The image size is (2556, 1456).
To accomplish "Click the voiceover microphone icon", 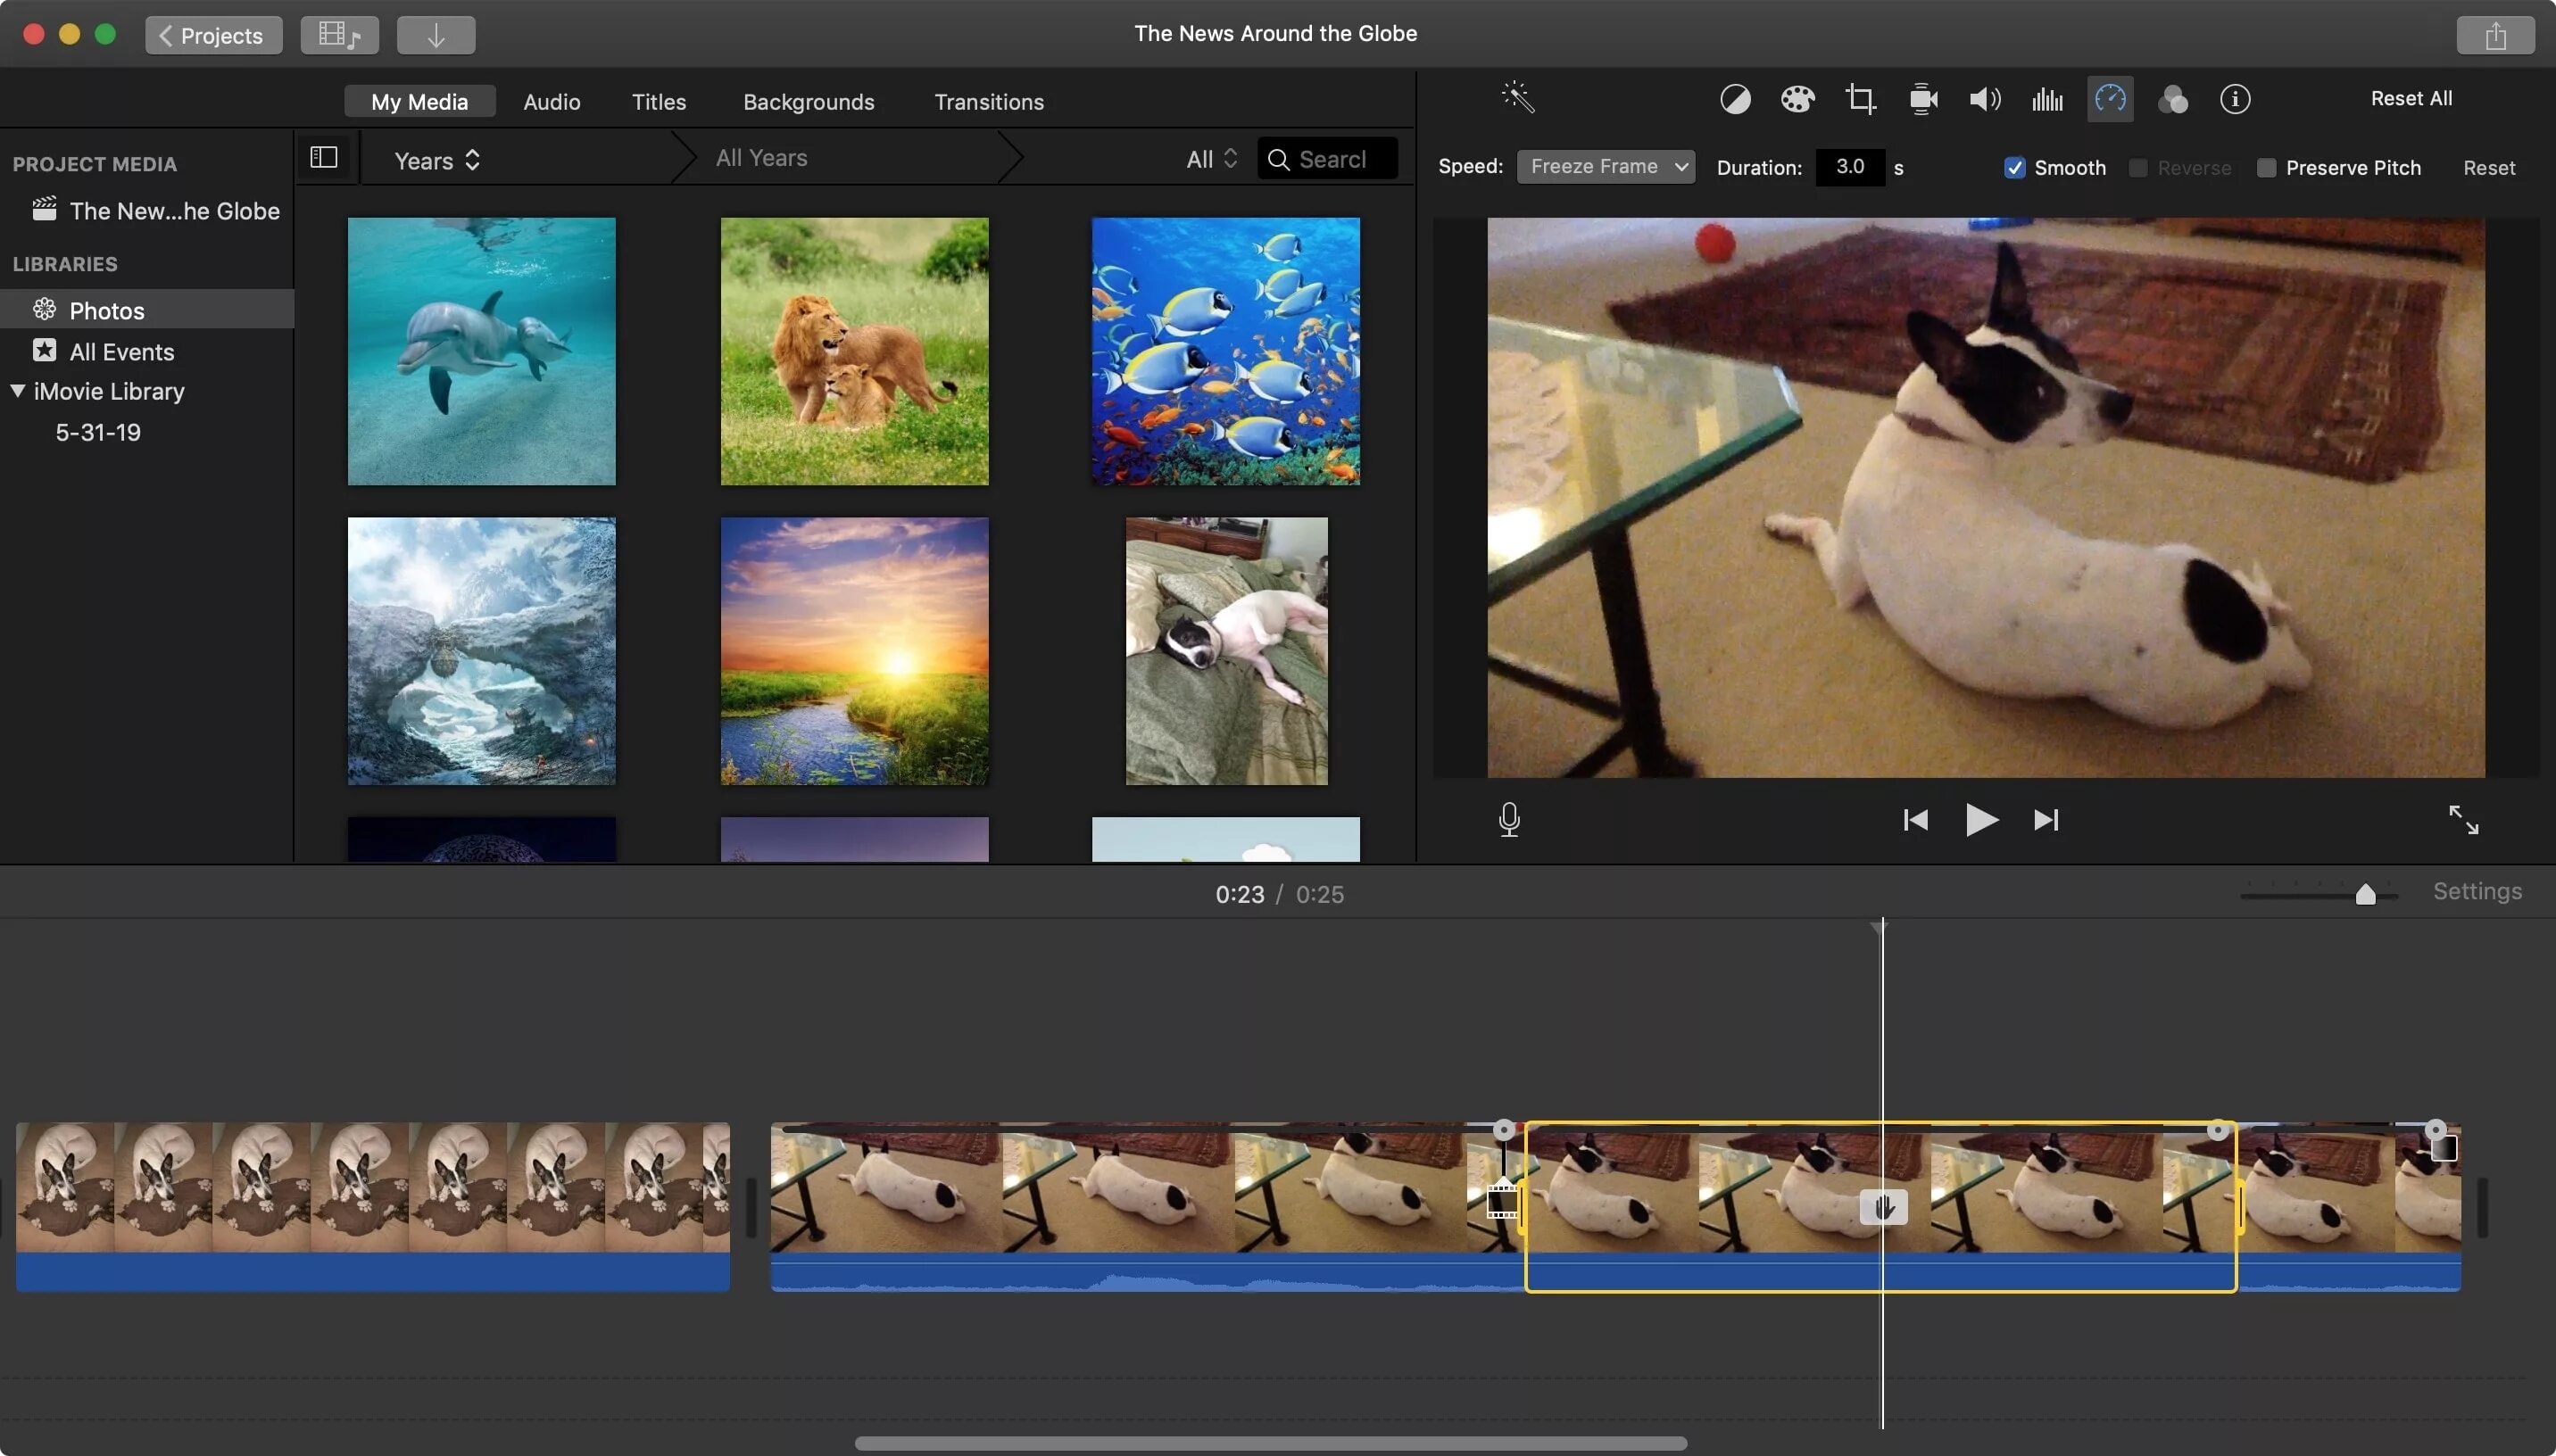I will coord(1509,820).
